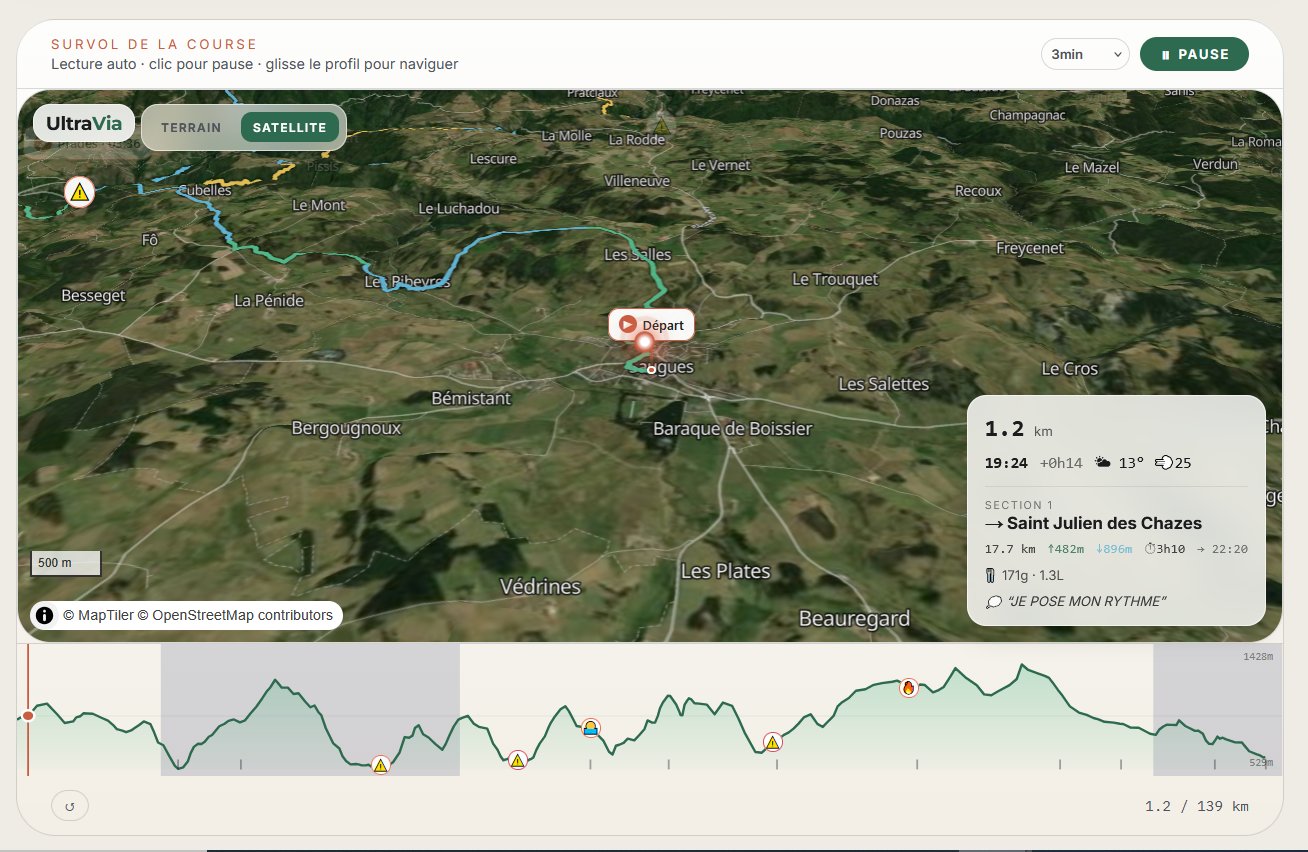
Task: Click the "JE POSE MON RYTHME" quote
Action: click(x=1087, y=602)
